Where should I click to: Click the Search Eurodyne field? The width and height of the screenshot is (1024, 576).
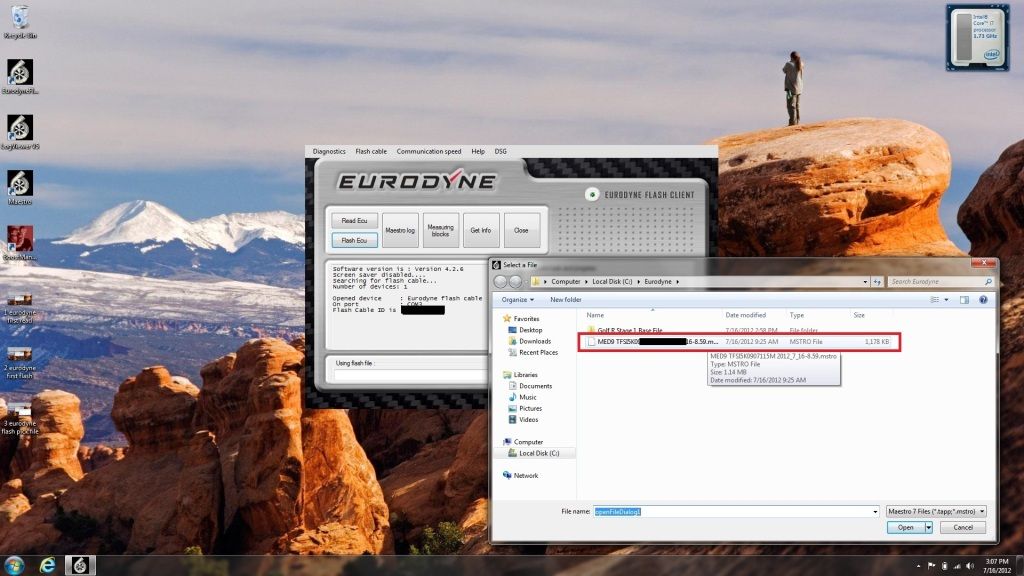tap(941, 281)
